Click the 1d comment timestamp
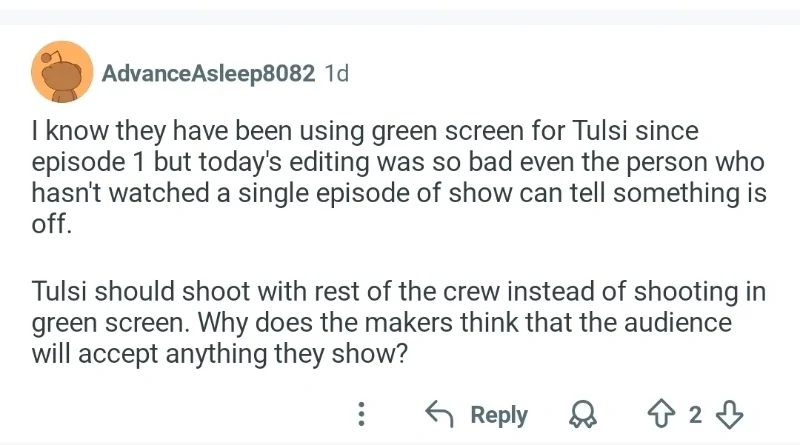The width and height of the screenshot is (800, 445). click(337, 74)
